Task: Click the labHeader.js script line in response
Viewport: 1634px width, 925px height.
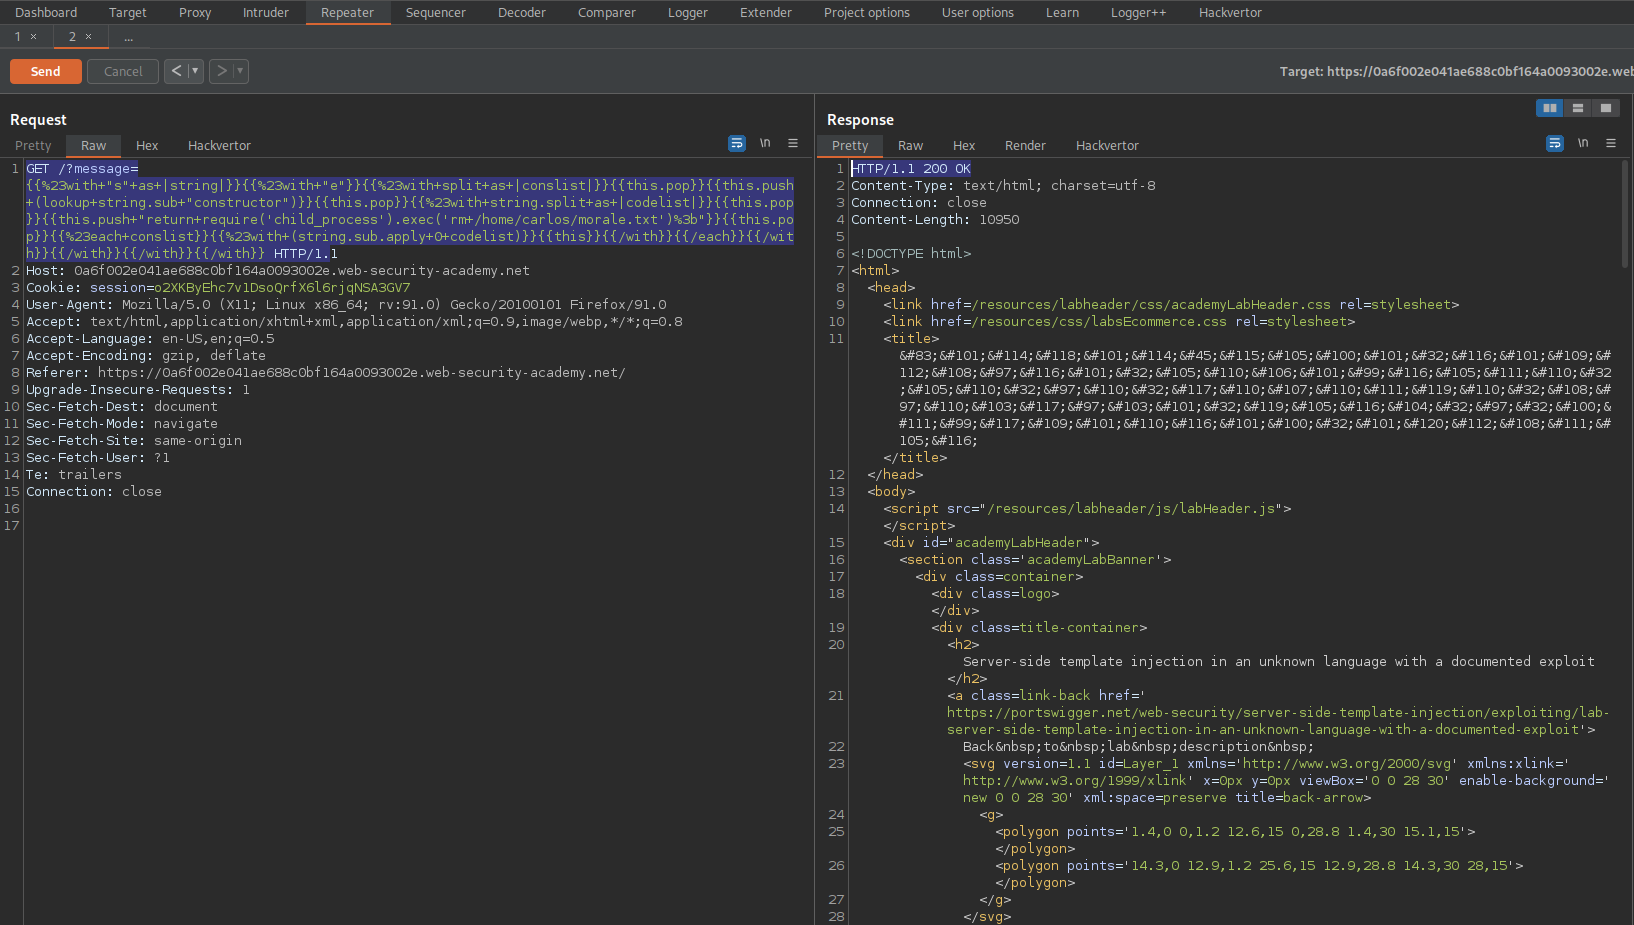Action: click(x=1087, y=509)
